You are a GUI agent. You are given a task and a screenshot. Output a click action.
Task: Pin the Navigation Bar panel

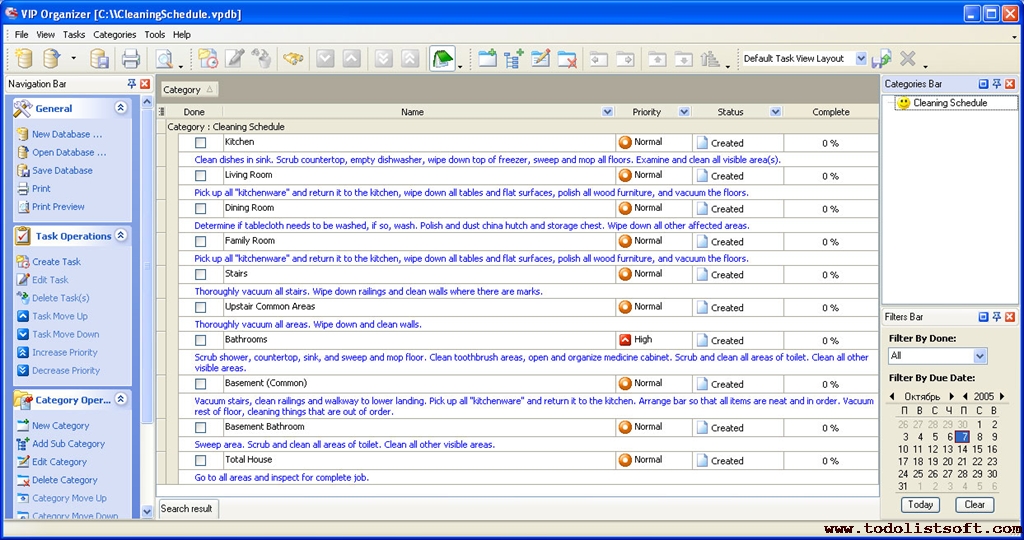point(132,84)
